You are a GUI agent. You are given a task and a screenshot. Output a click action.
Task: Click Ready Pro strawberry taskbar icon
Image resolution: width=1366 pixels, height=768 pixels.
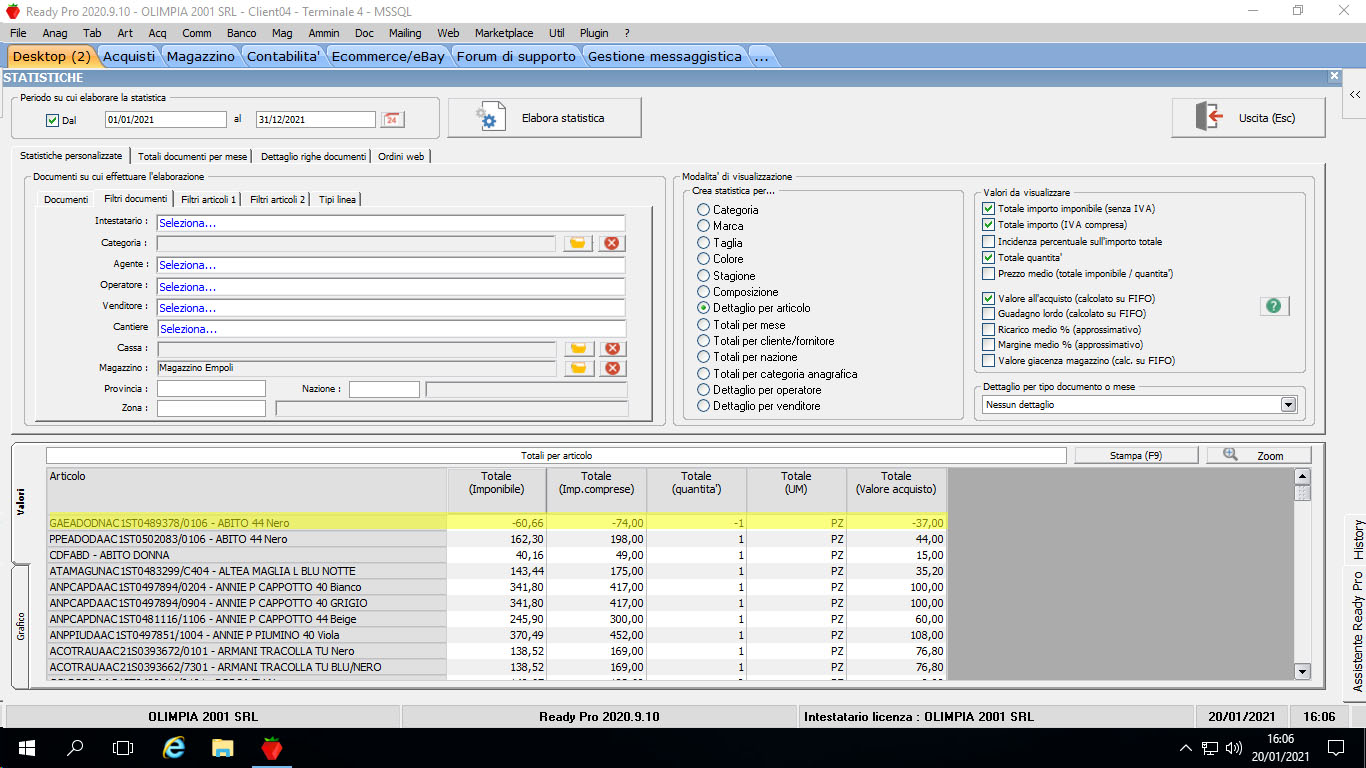[271, 747]
